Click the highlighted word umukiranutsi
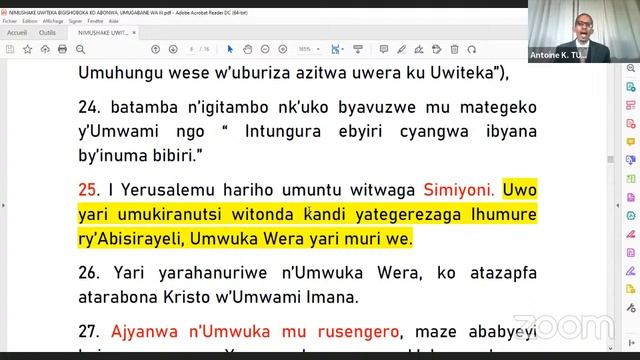 (169, 214)
